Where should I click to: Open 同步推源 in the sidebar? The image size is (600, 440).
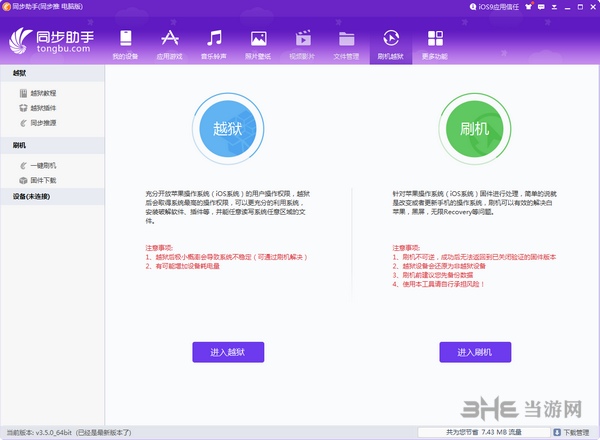click(x=38, y=123)
